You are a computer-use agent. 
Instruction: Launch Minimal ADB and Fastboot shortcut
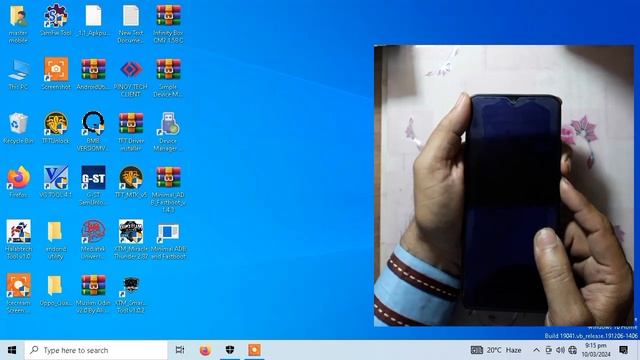point(168,241)
